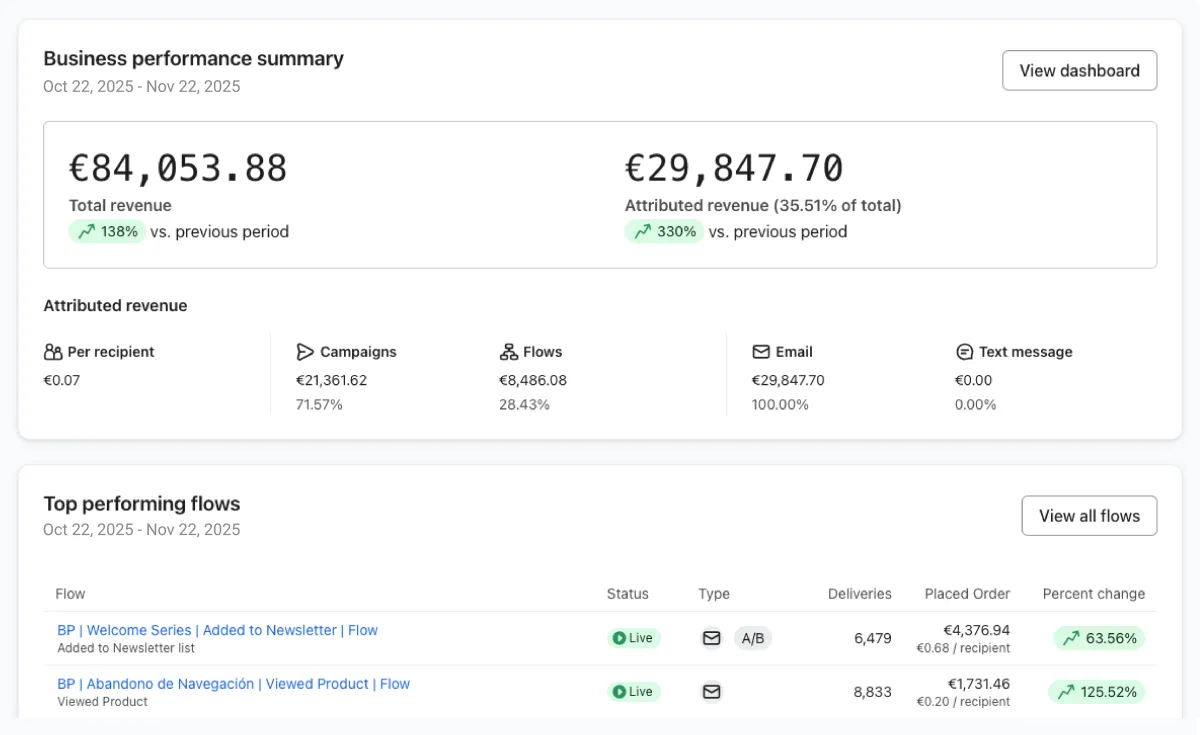
Task: Click the Live status badge for Abandono de Navegación
Action: tap(633, 692)
